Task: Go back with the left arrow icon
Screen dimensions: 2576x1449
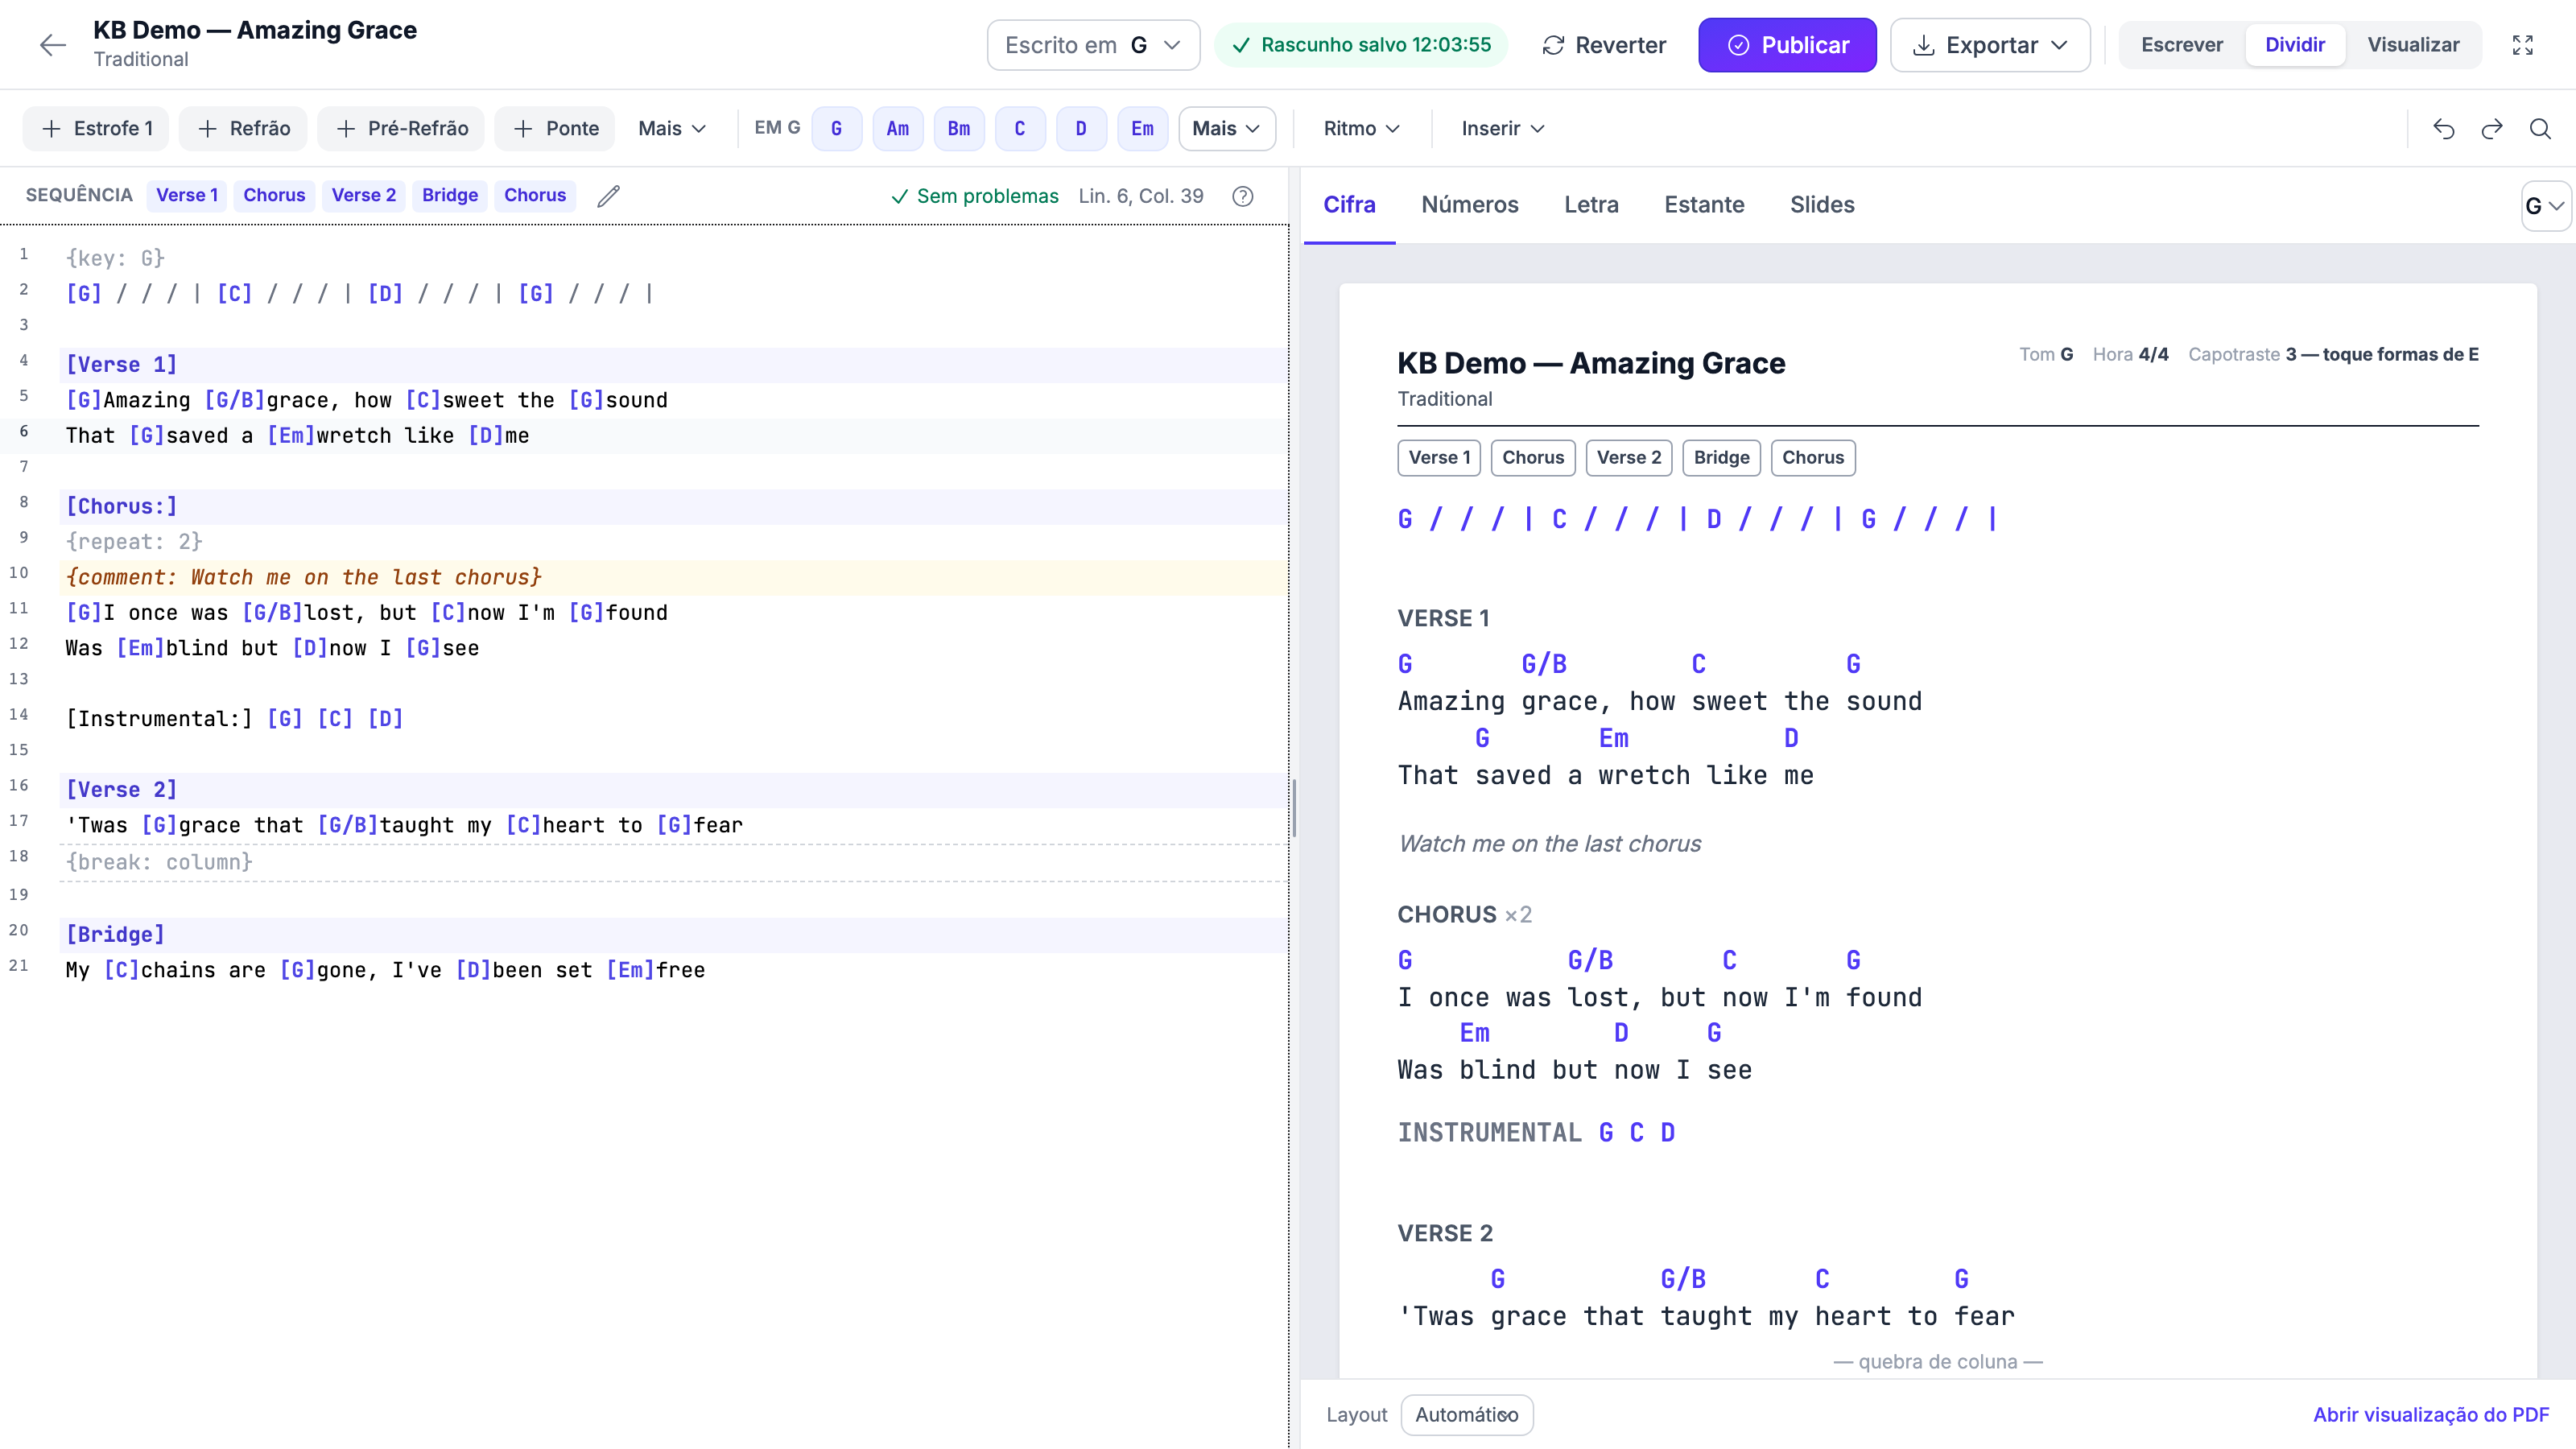Action: [52, 45]
